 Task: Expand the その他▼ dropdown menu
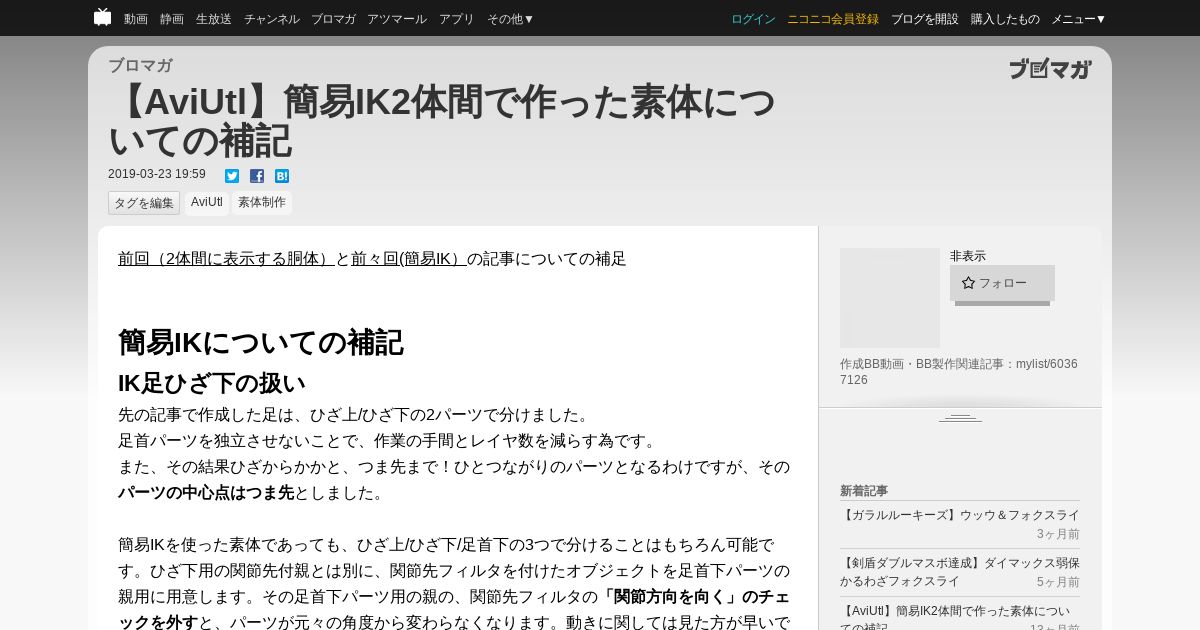click(x=511, y=19)
